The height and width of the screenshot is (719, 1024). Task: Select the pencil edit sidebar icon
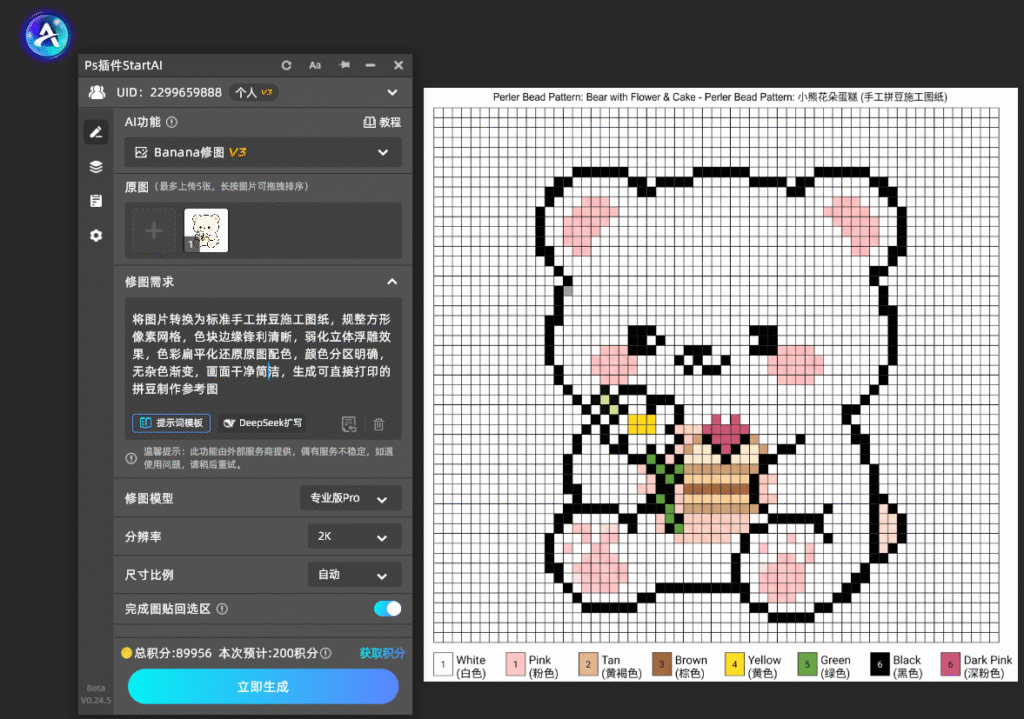tap(96, 133)
